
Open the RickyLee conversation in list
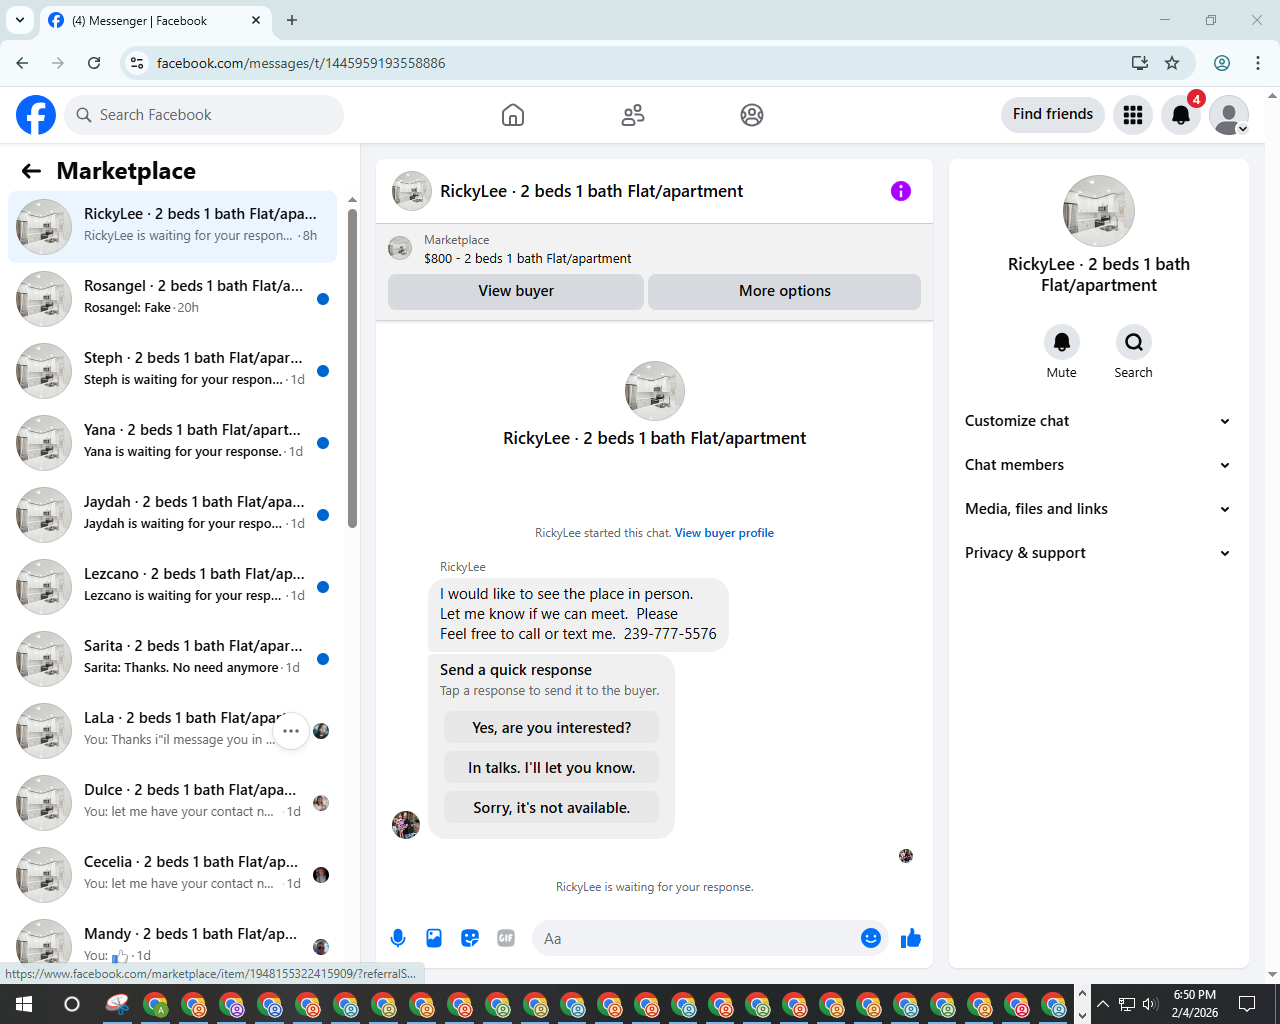(x=173, y=227)
